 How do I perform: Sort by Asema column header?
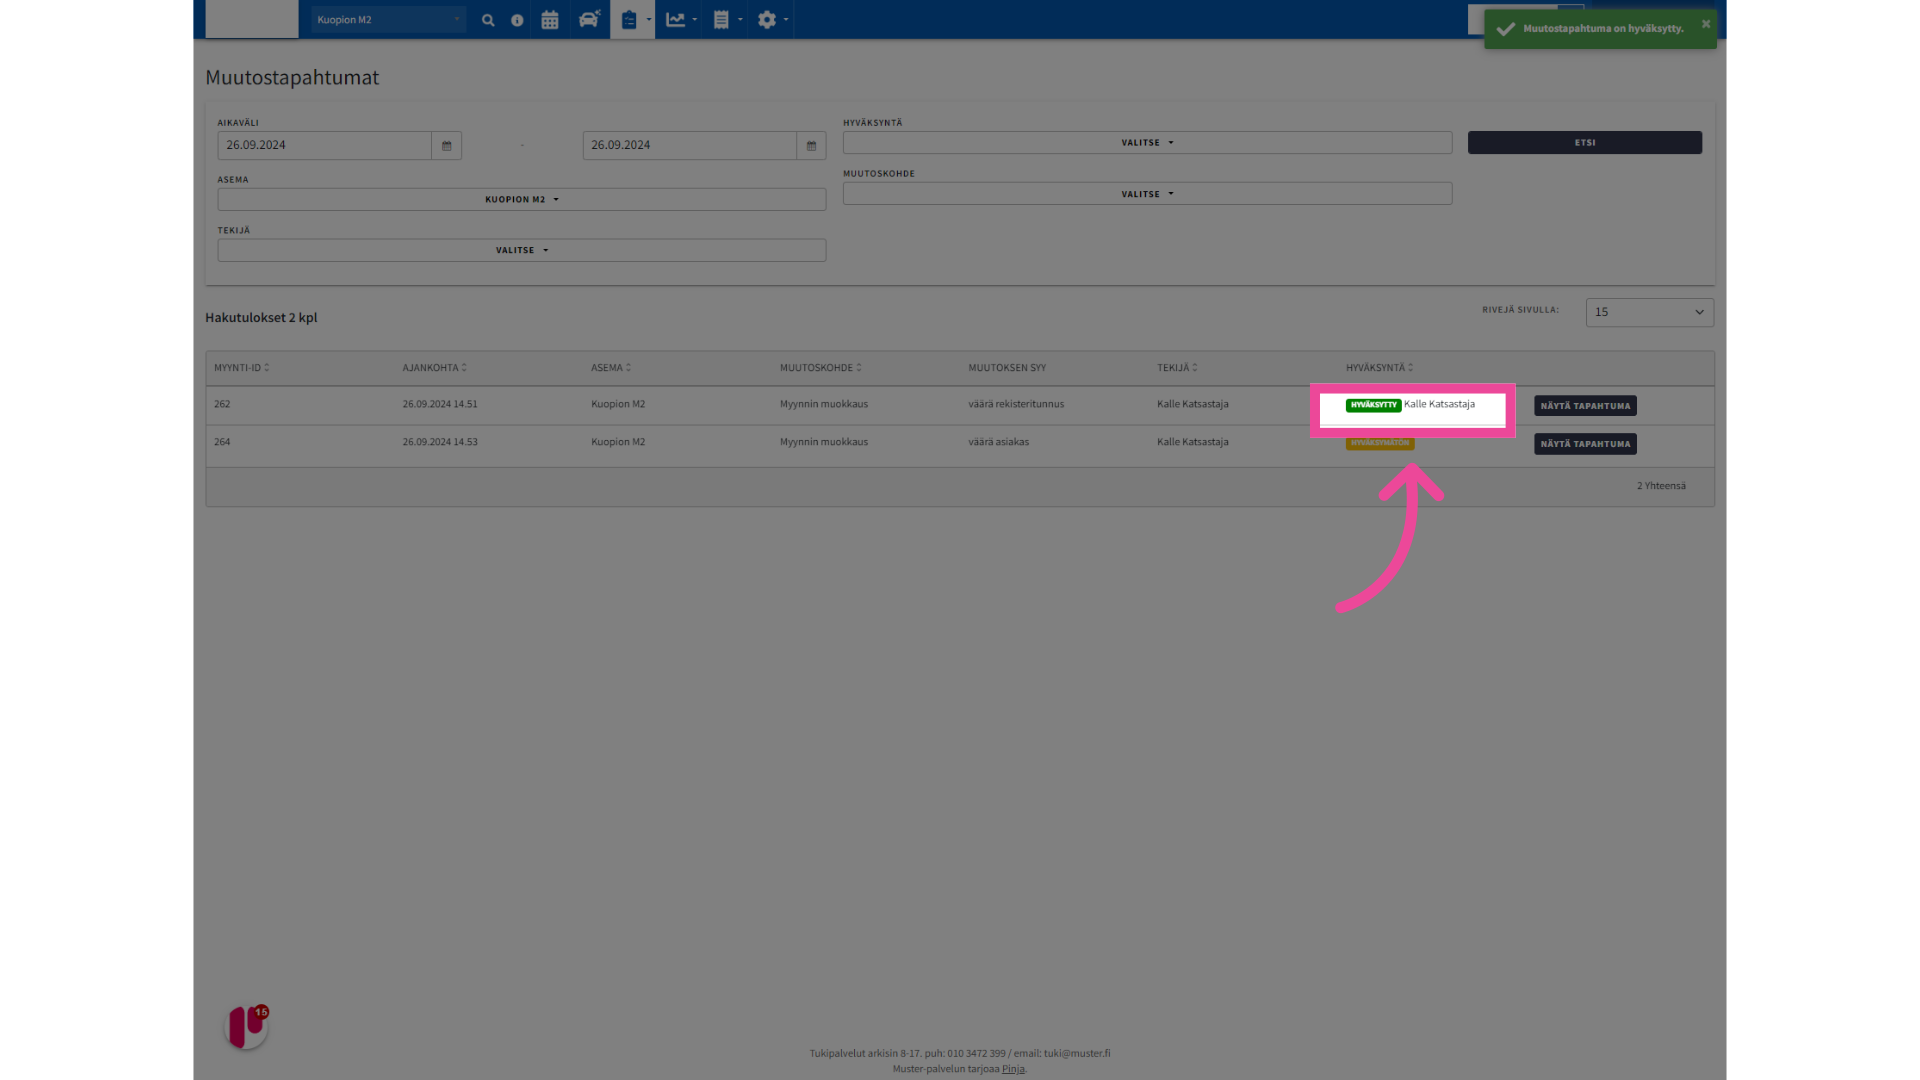pyautogui.click(x=610, y=368)
